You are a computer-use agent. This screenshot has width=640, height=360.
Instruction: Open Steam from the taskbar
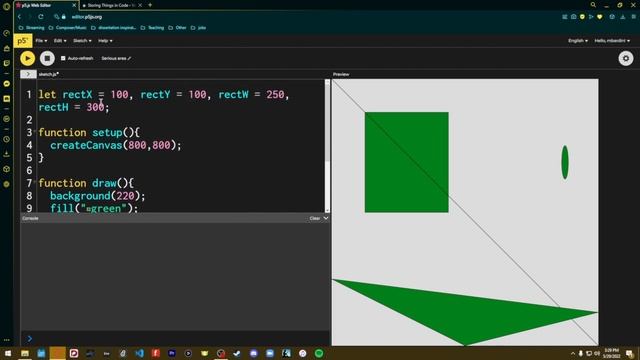[x=237, y=353]
